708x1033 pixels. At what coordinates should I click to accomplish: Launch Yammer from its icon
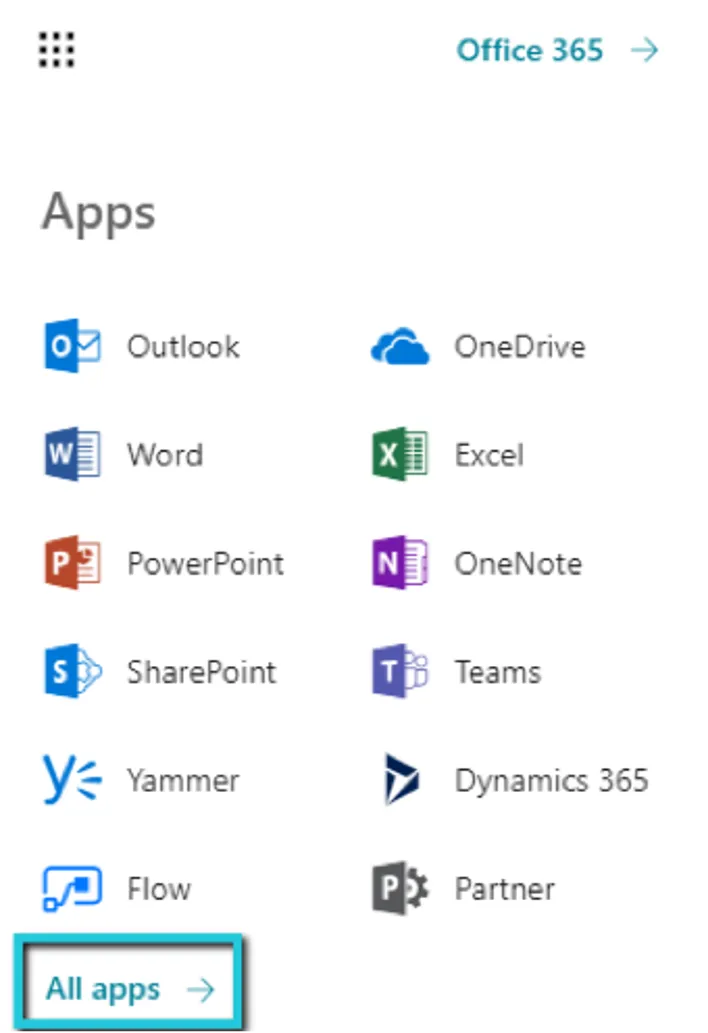click(72, 779)
